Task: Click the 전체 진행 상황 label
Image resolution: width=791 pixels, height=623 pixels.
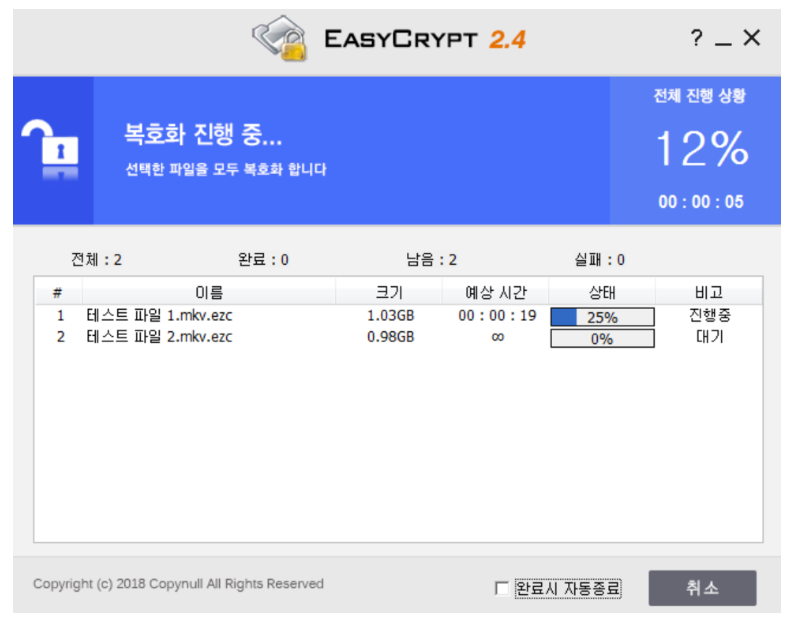Action: point(700,96)
